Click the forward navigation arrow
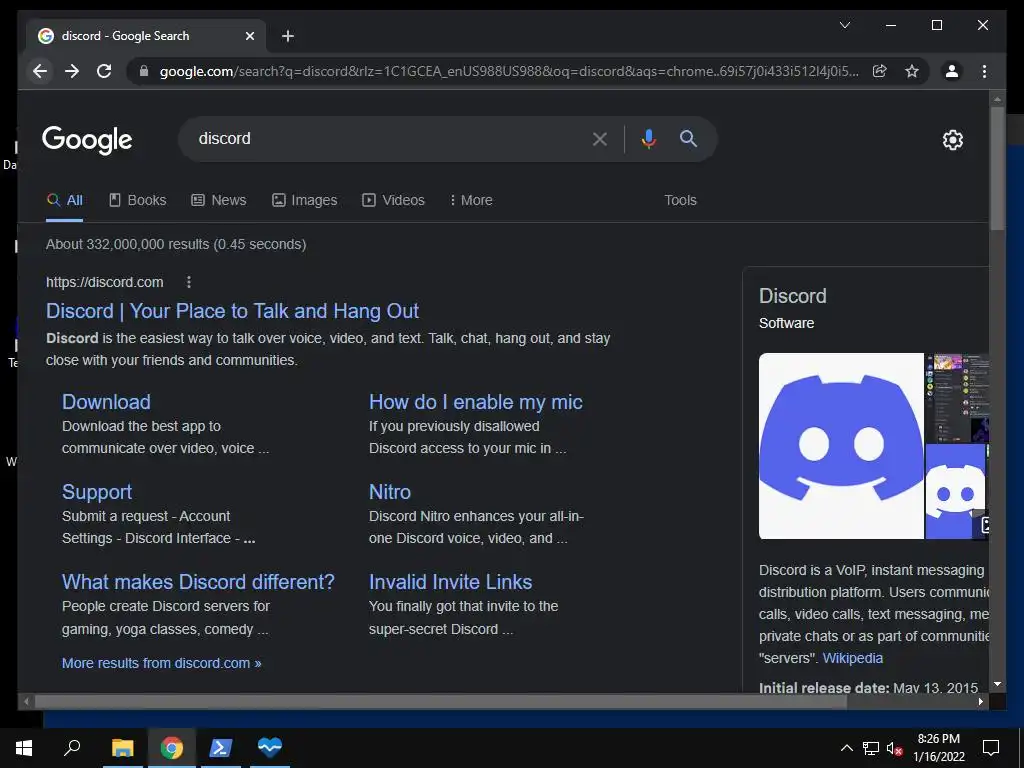Screen dimensions: 1024x768 tap(72, 71)
